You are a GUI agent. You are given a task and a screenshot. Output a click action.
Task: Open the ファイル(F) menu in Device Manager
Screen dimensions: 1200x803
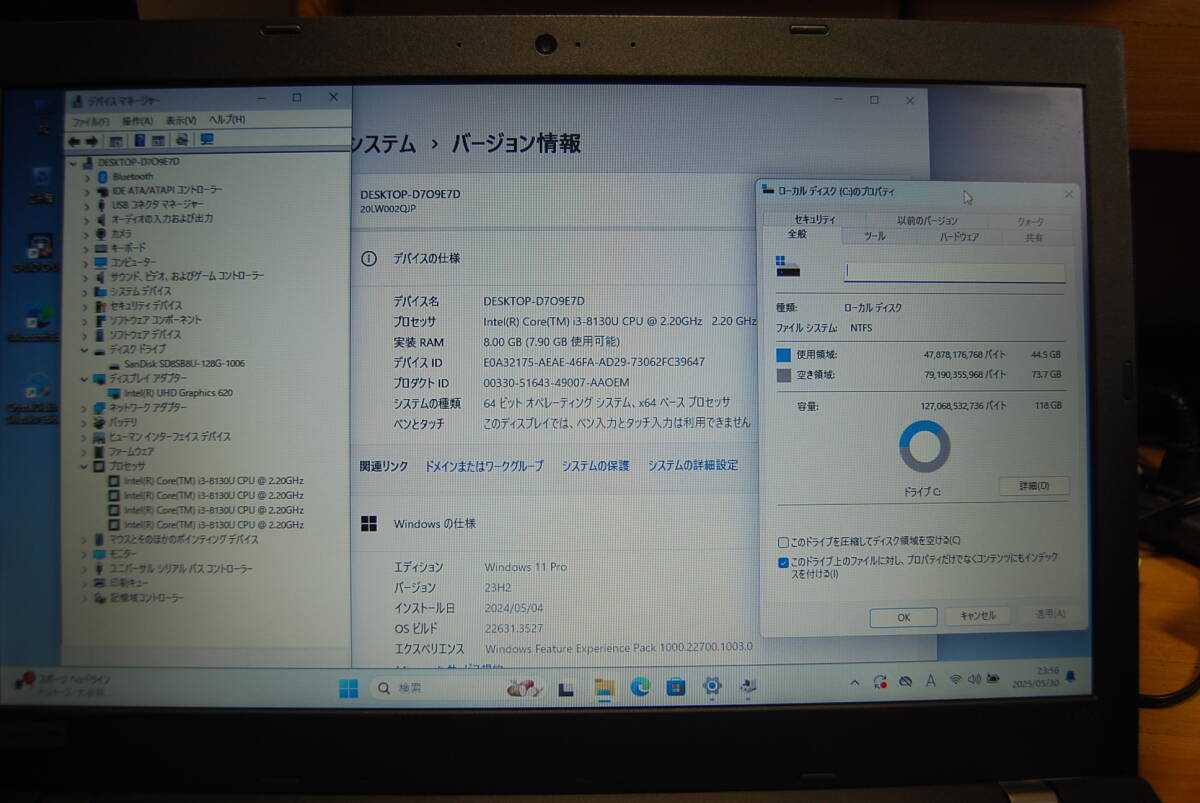tap(90, 120)
